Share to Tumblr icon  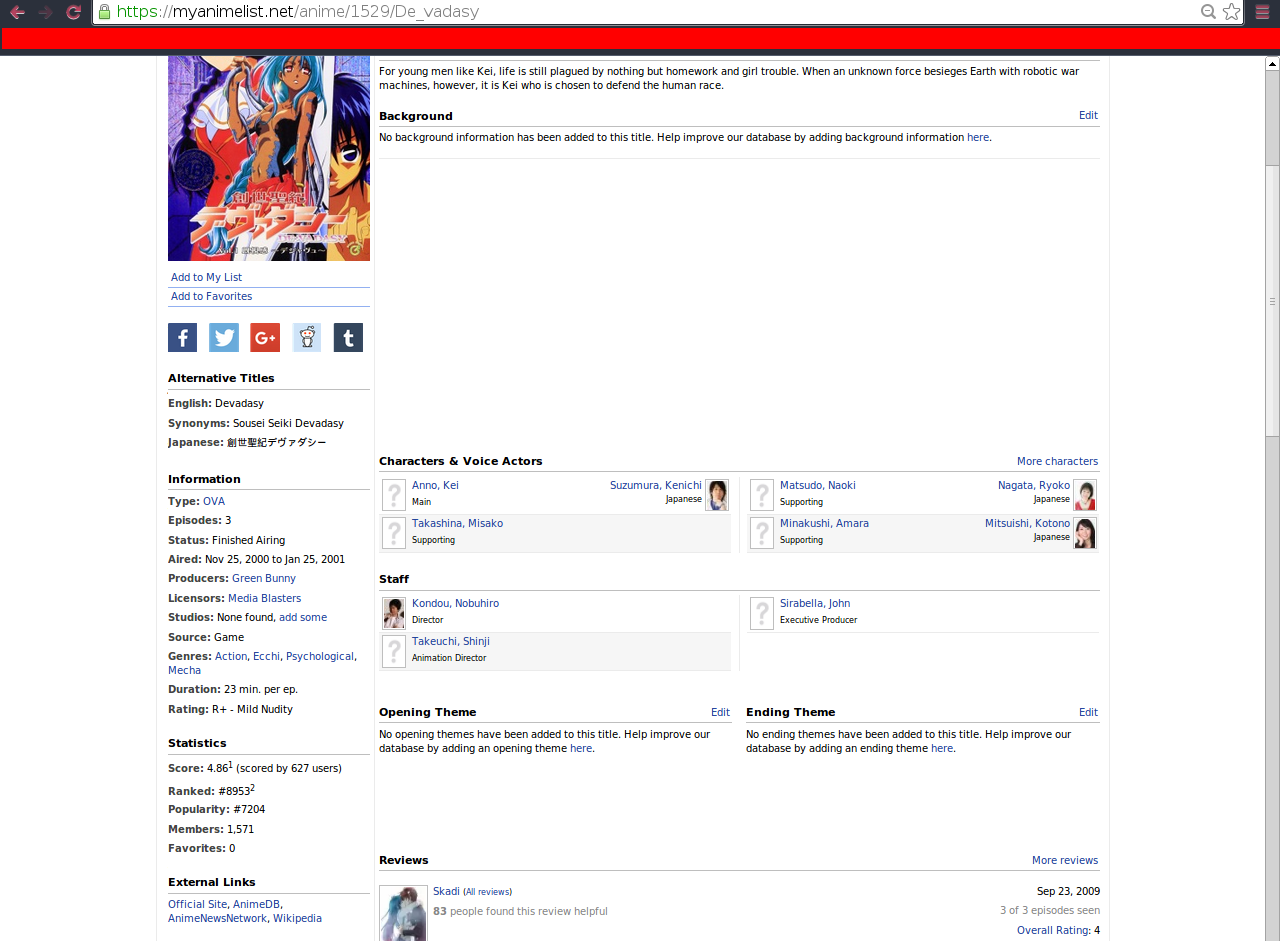[x=348, y=338]
